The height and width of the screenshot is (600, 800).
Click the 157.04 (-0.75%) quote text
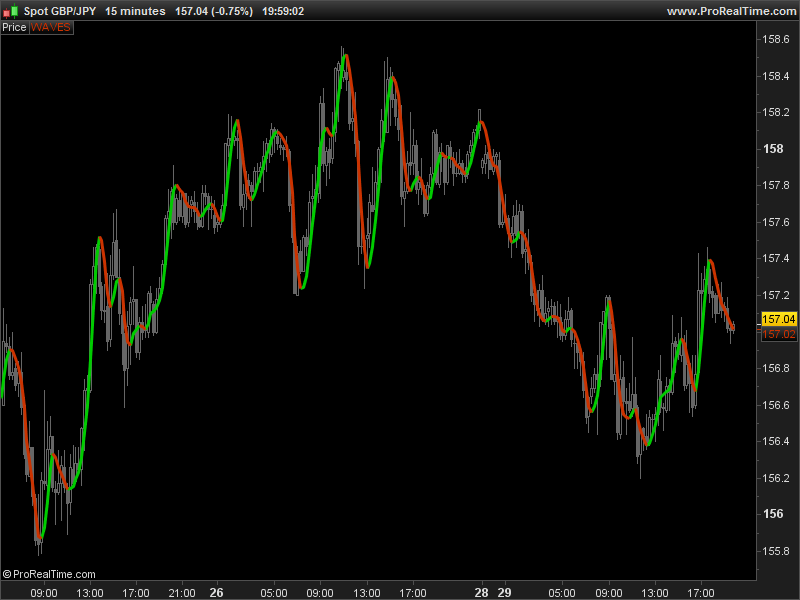pyautogui.click(x=214, y=11)
